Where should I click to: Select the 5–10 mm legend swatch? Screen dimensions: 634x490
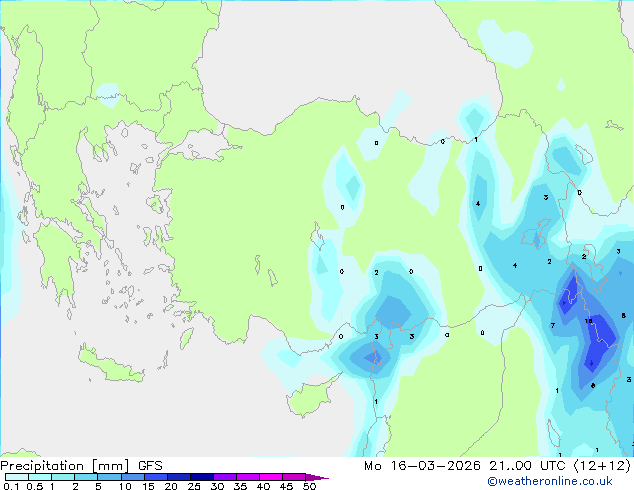(110, 477)
